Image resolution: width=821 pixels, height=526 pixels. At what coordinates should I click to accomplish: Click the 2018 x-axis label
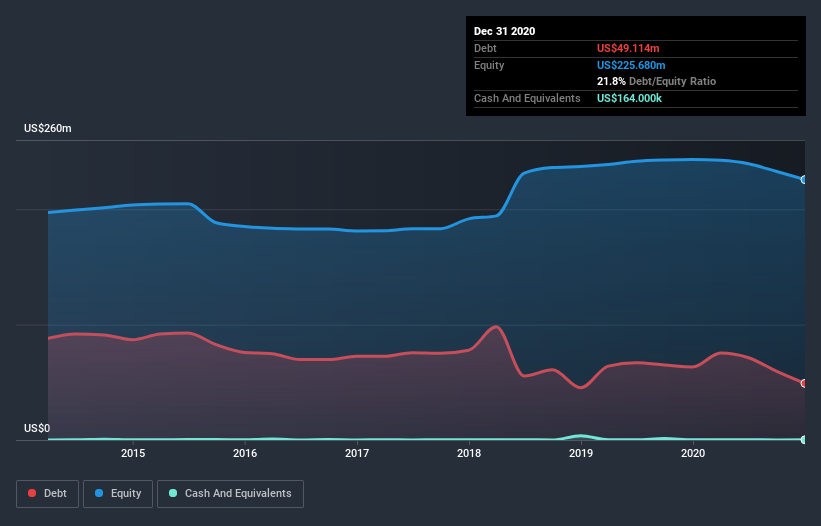[469, 453]
